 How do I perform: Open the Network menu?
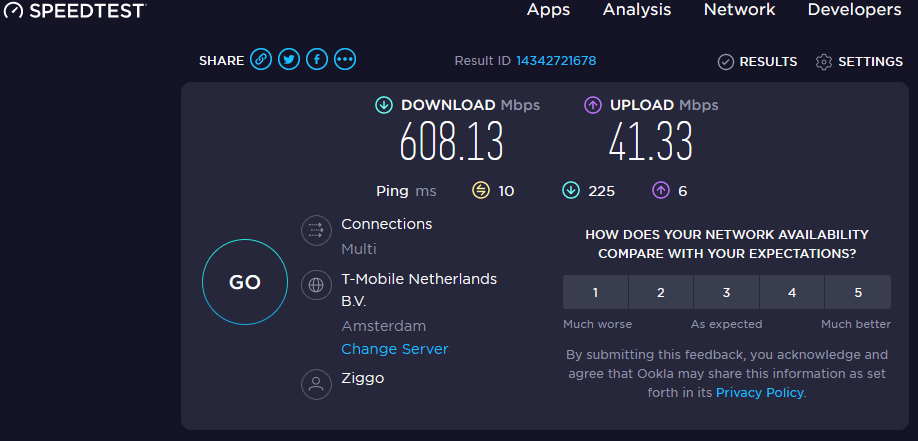pyautogui.click(x=739, y=10)
